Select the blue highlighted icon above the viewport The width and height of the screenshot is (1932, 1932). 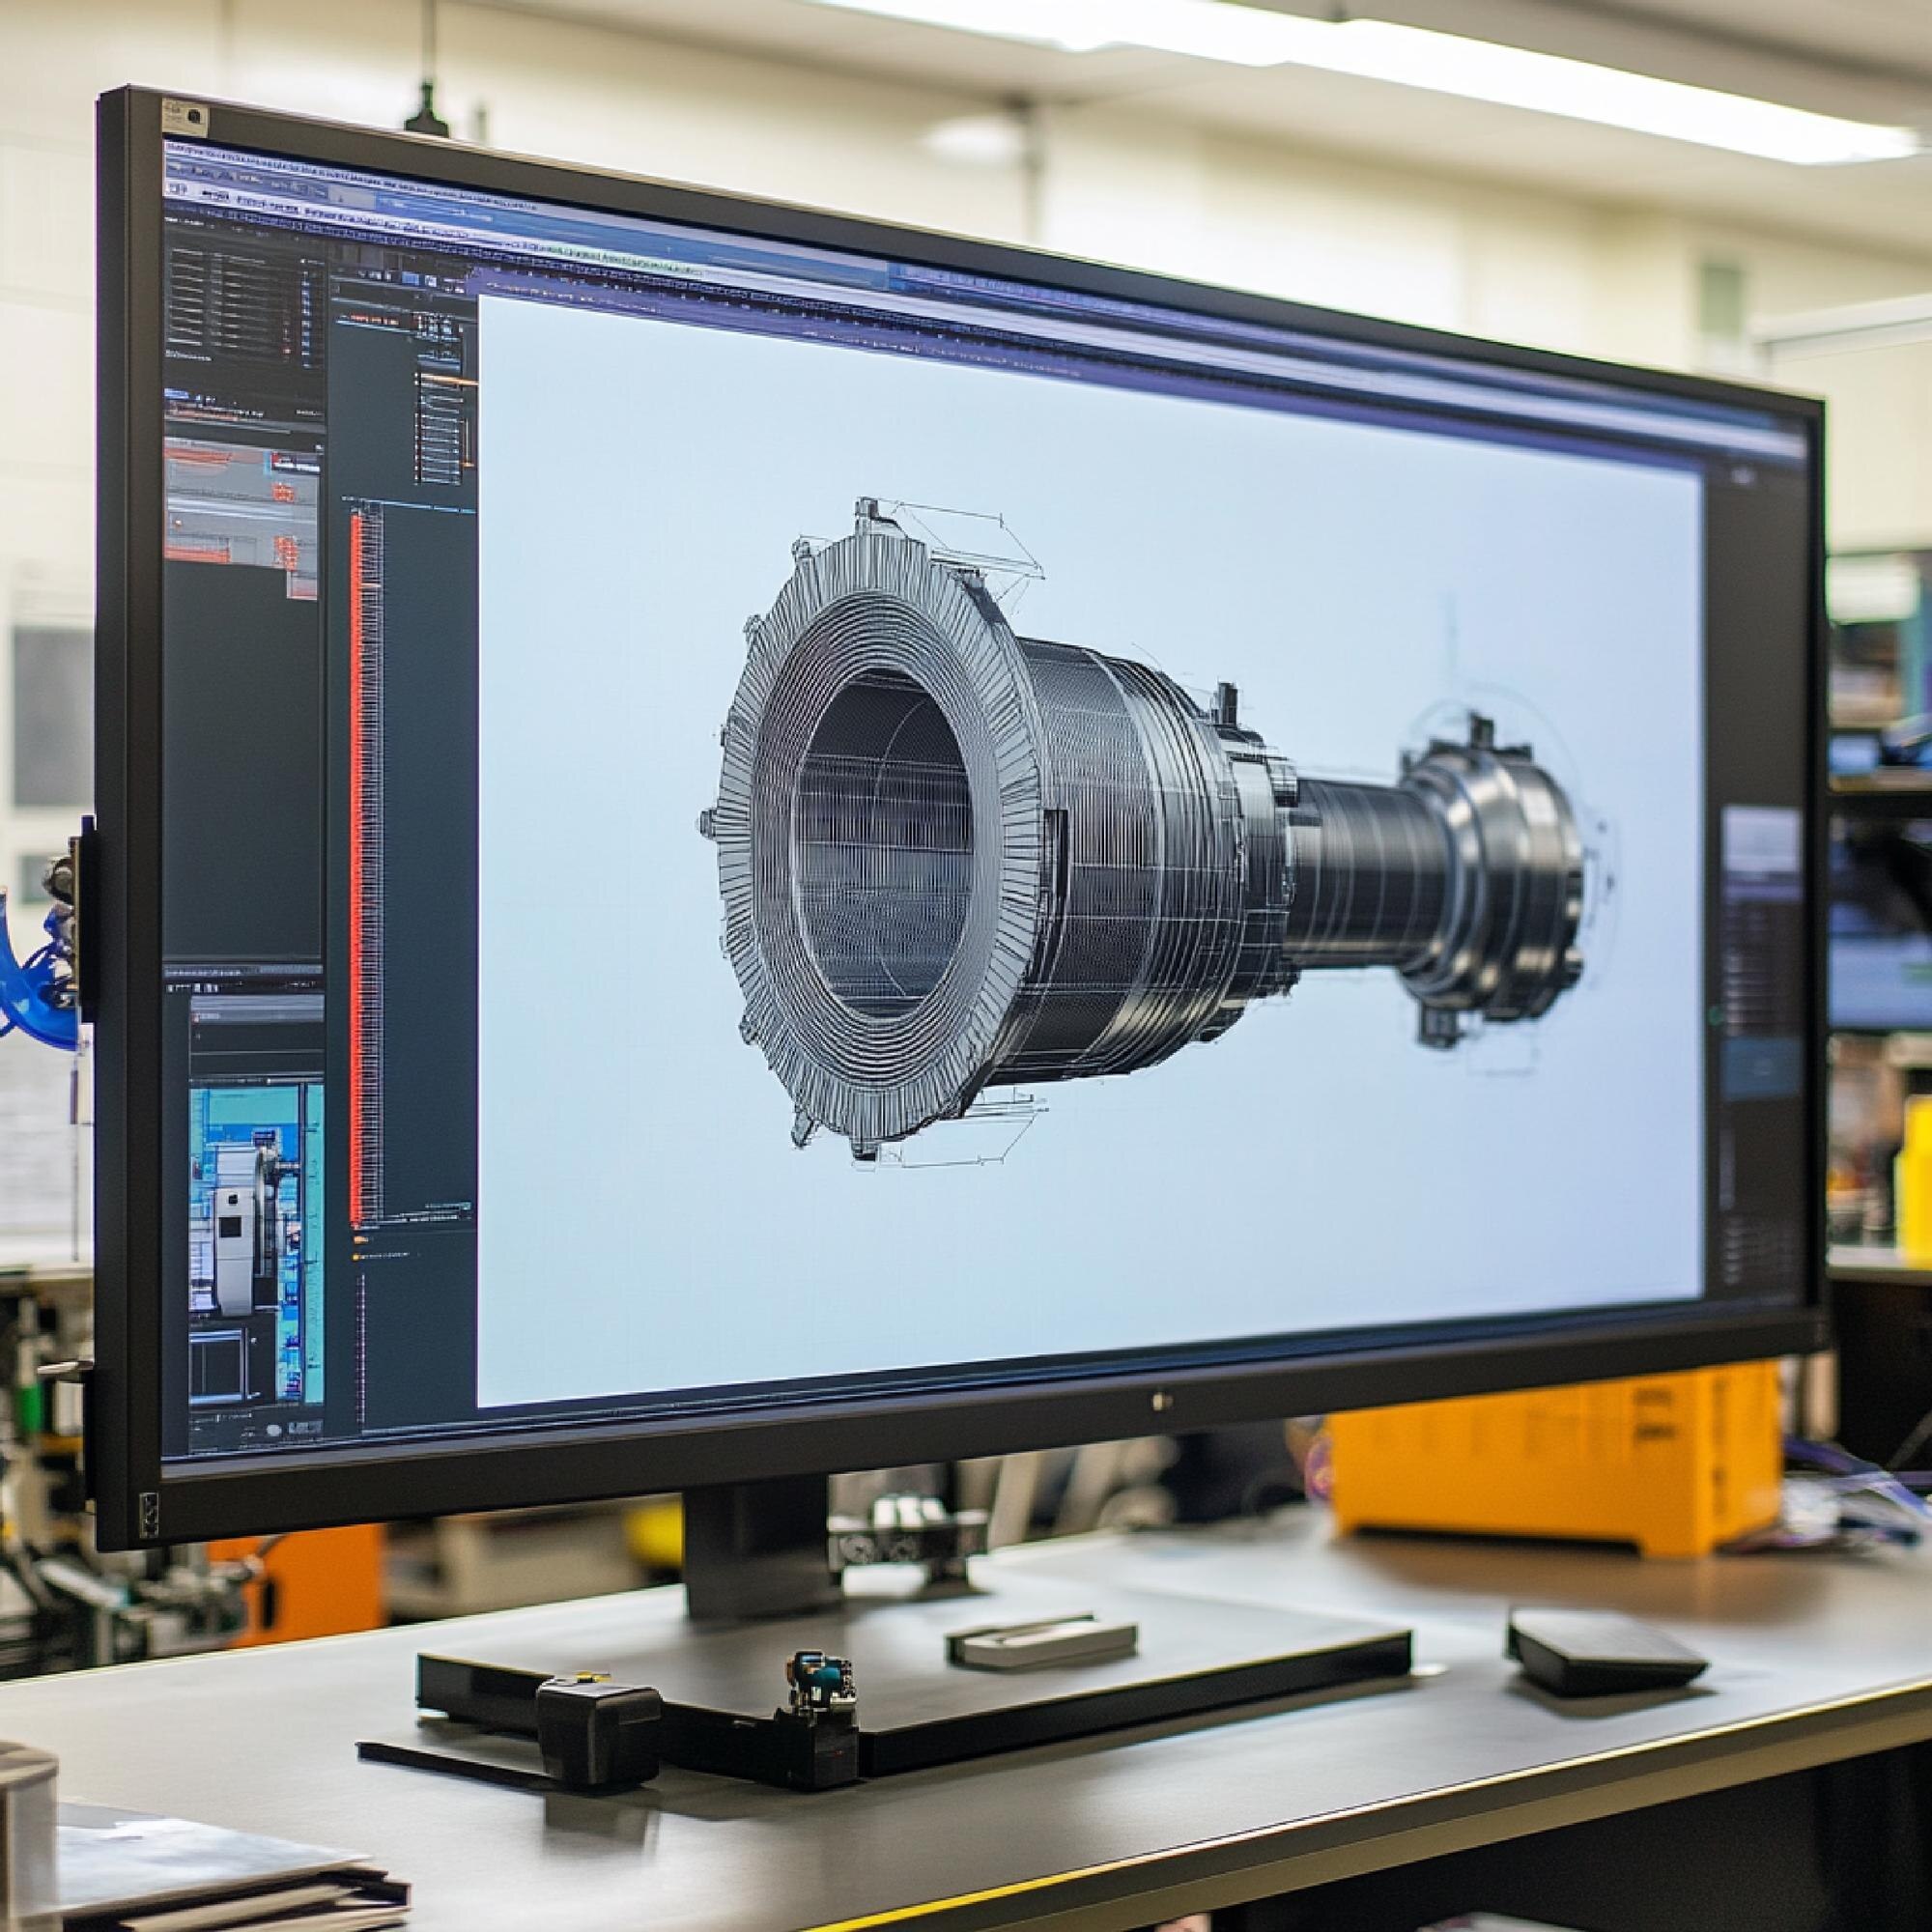coord(412,278)
